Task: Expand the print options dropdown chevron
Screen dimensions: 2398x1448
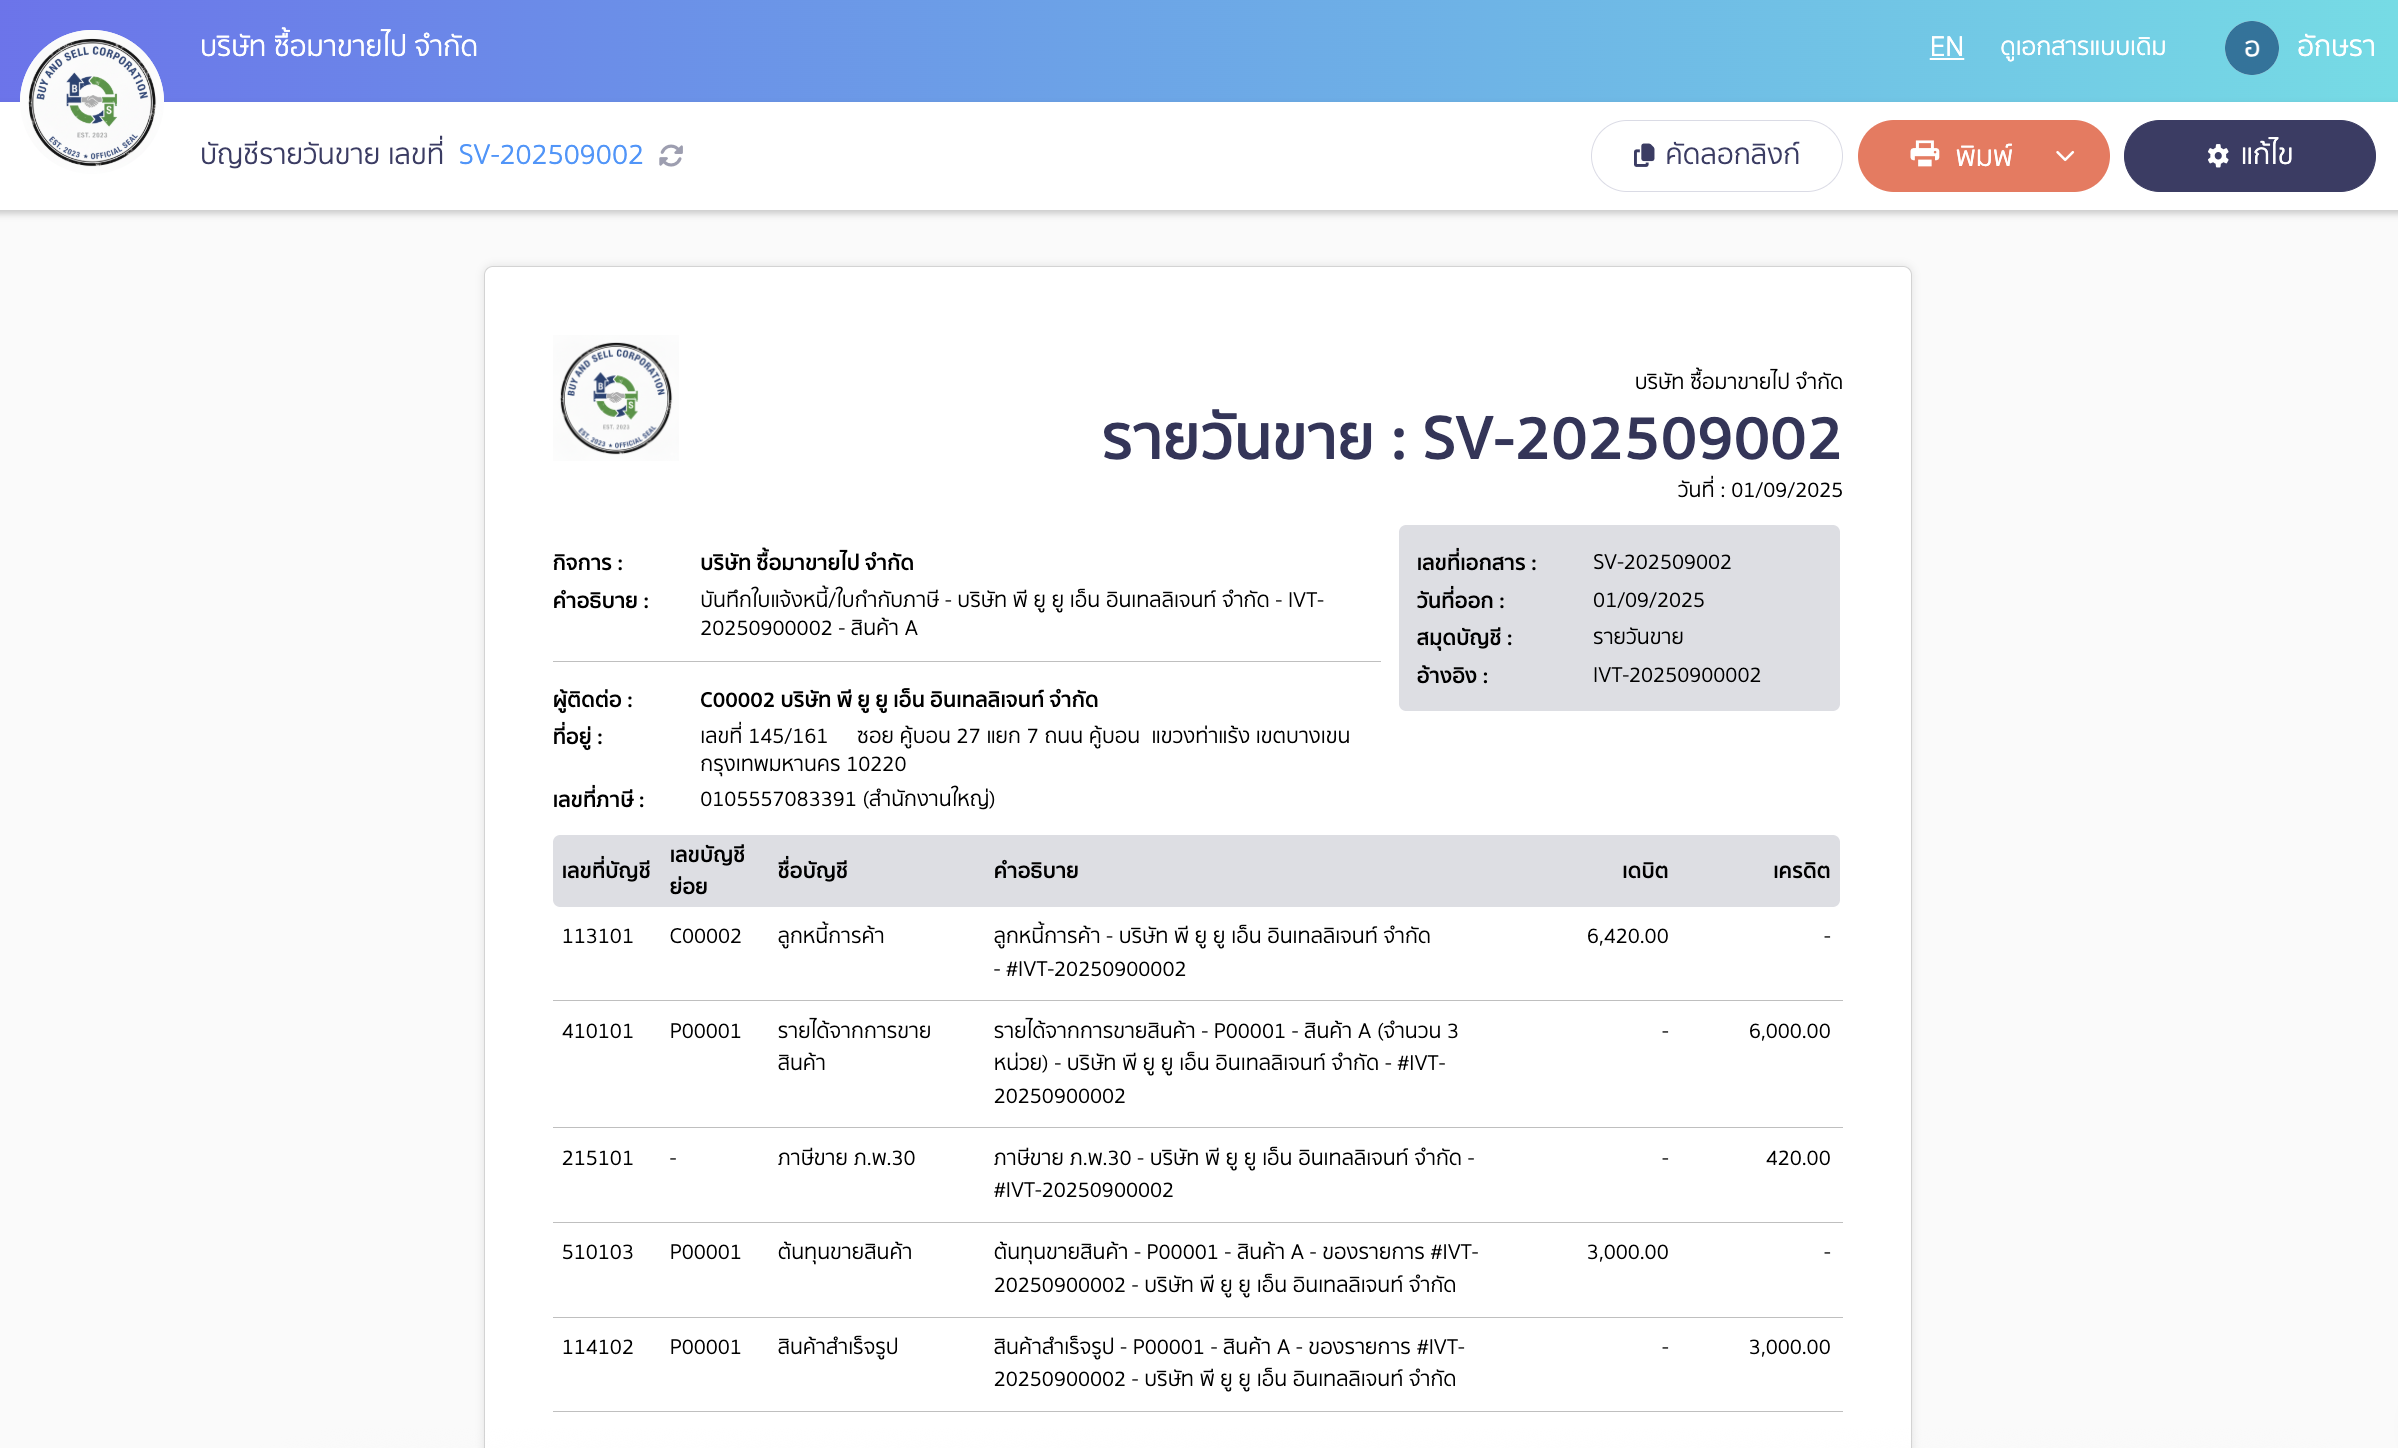Action: (2064, 155)
